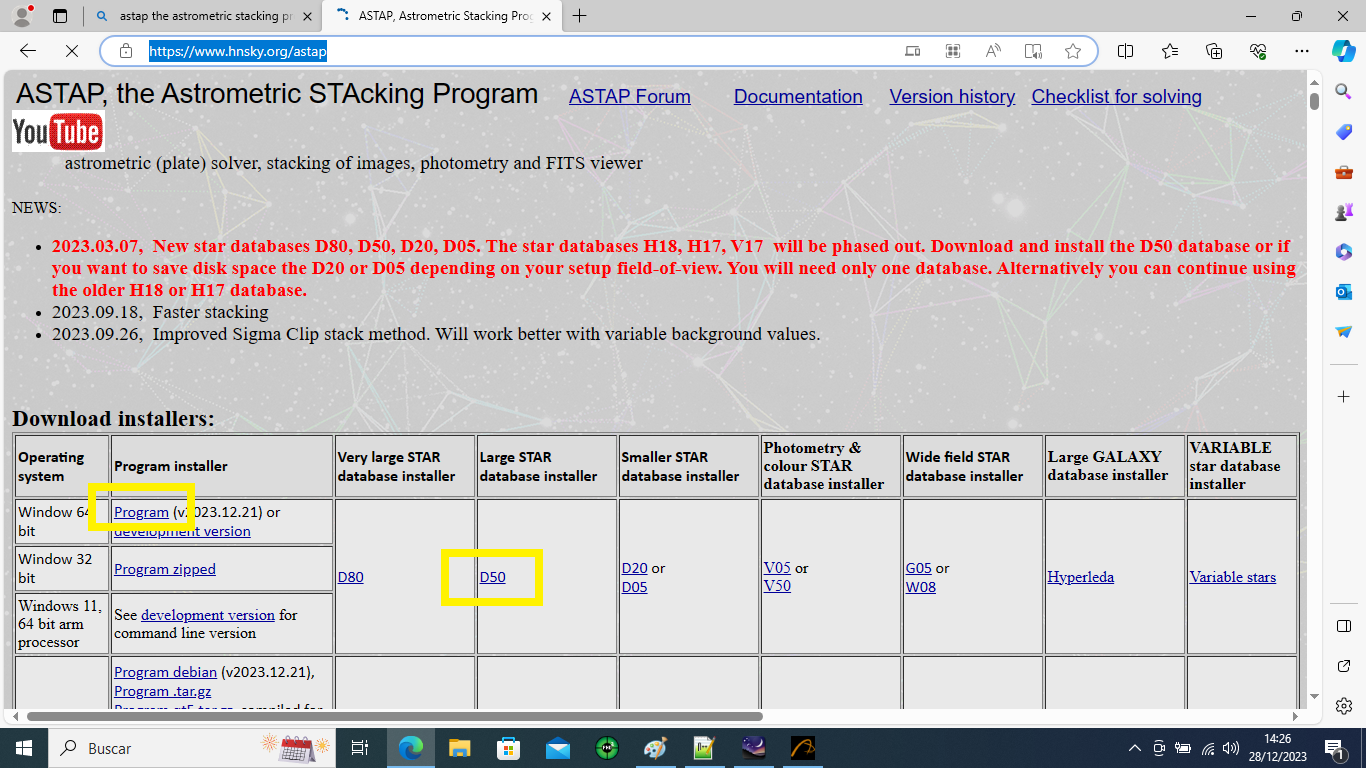Image resolution: width=1366 pixels, height=768 pixels.
Task: Open the app available / send to devices icon
Action: [x=912, y=51]
